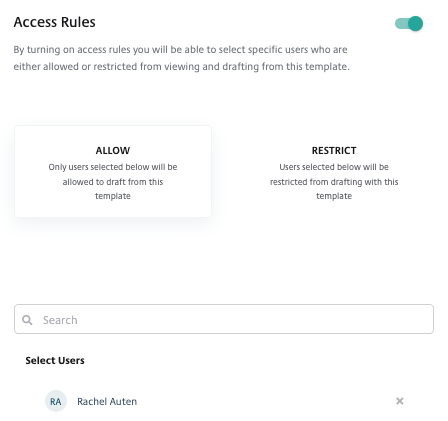Remove Rachel Auten with the X icon
448x421 pixels.
(400, 401)
